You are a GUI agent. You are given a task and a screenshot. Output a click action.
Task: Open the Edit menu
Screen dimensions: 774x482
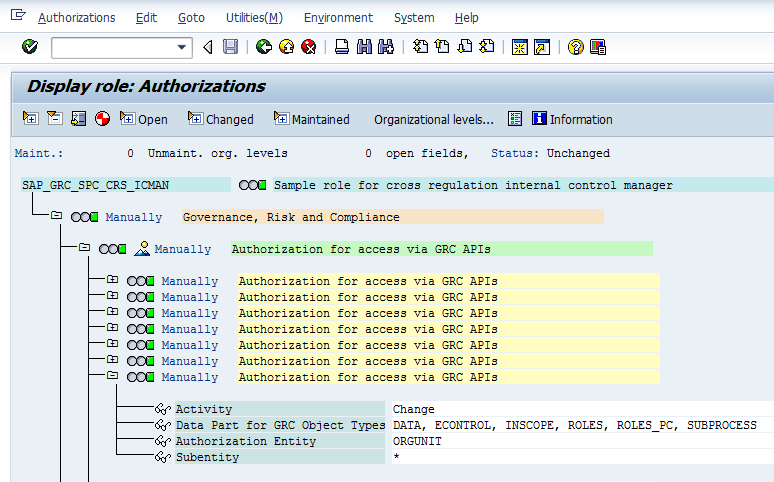(146, 18)
